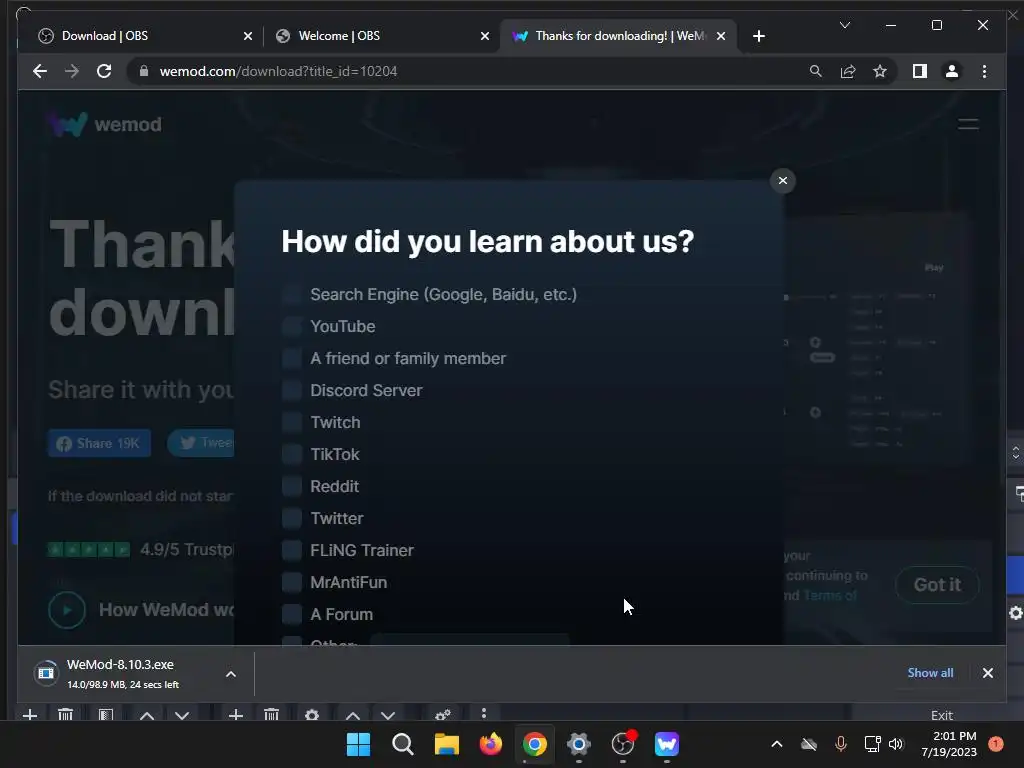Open the Chrome profile menu

[952, 71]
